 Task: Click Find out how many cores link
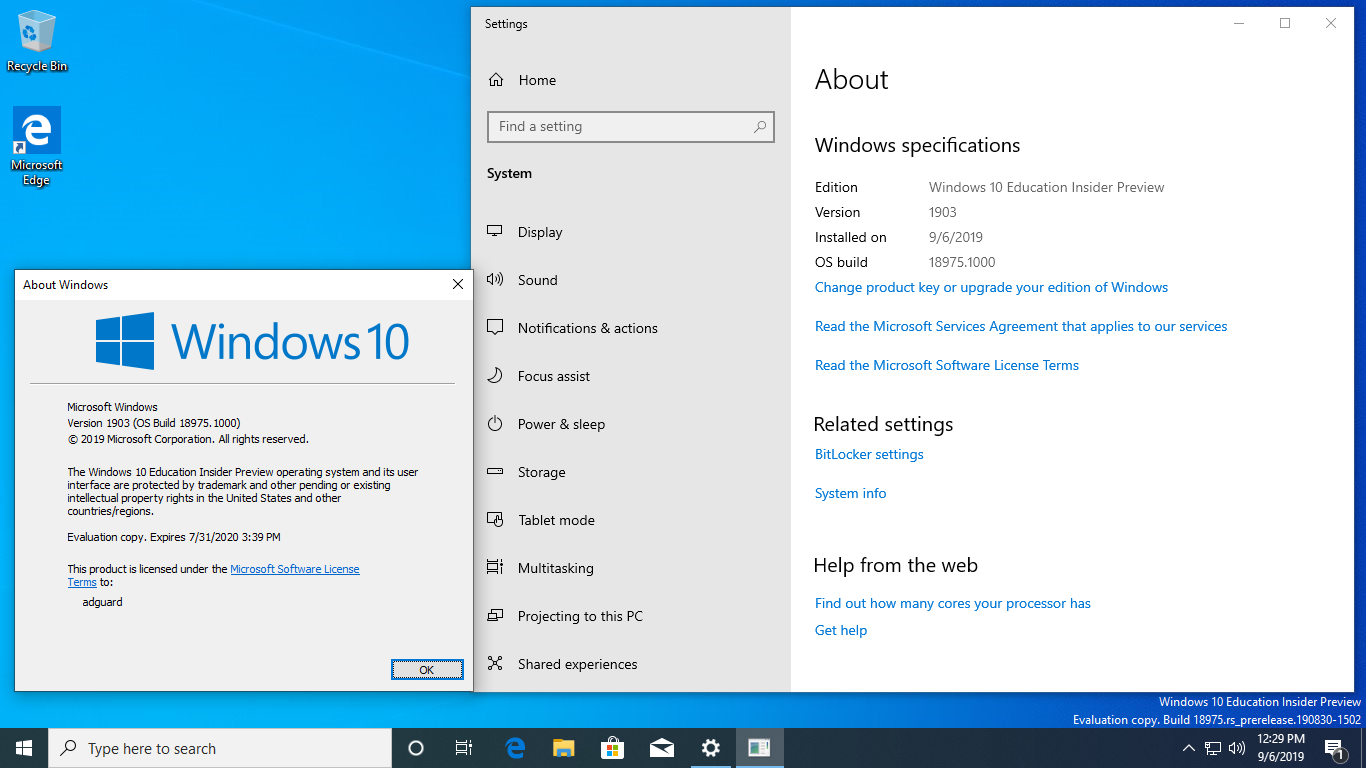pyautogui.click(x=953, y=603)
